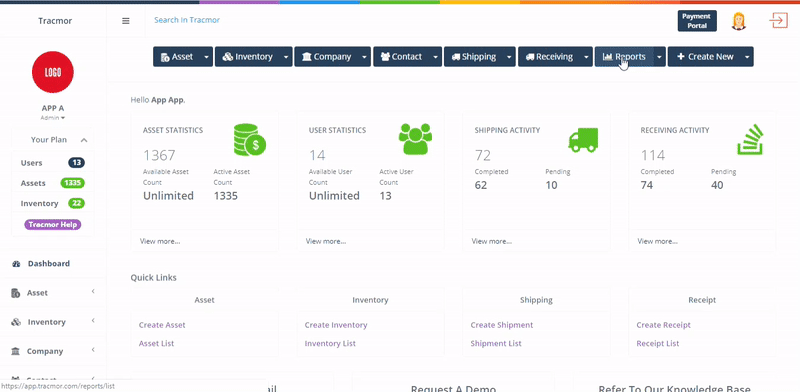
Task: Expand the Reports toolbar dropdown arrow
Action: [660, 57]
